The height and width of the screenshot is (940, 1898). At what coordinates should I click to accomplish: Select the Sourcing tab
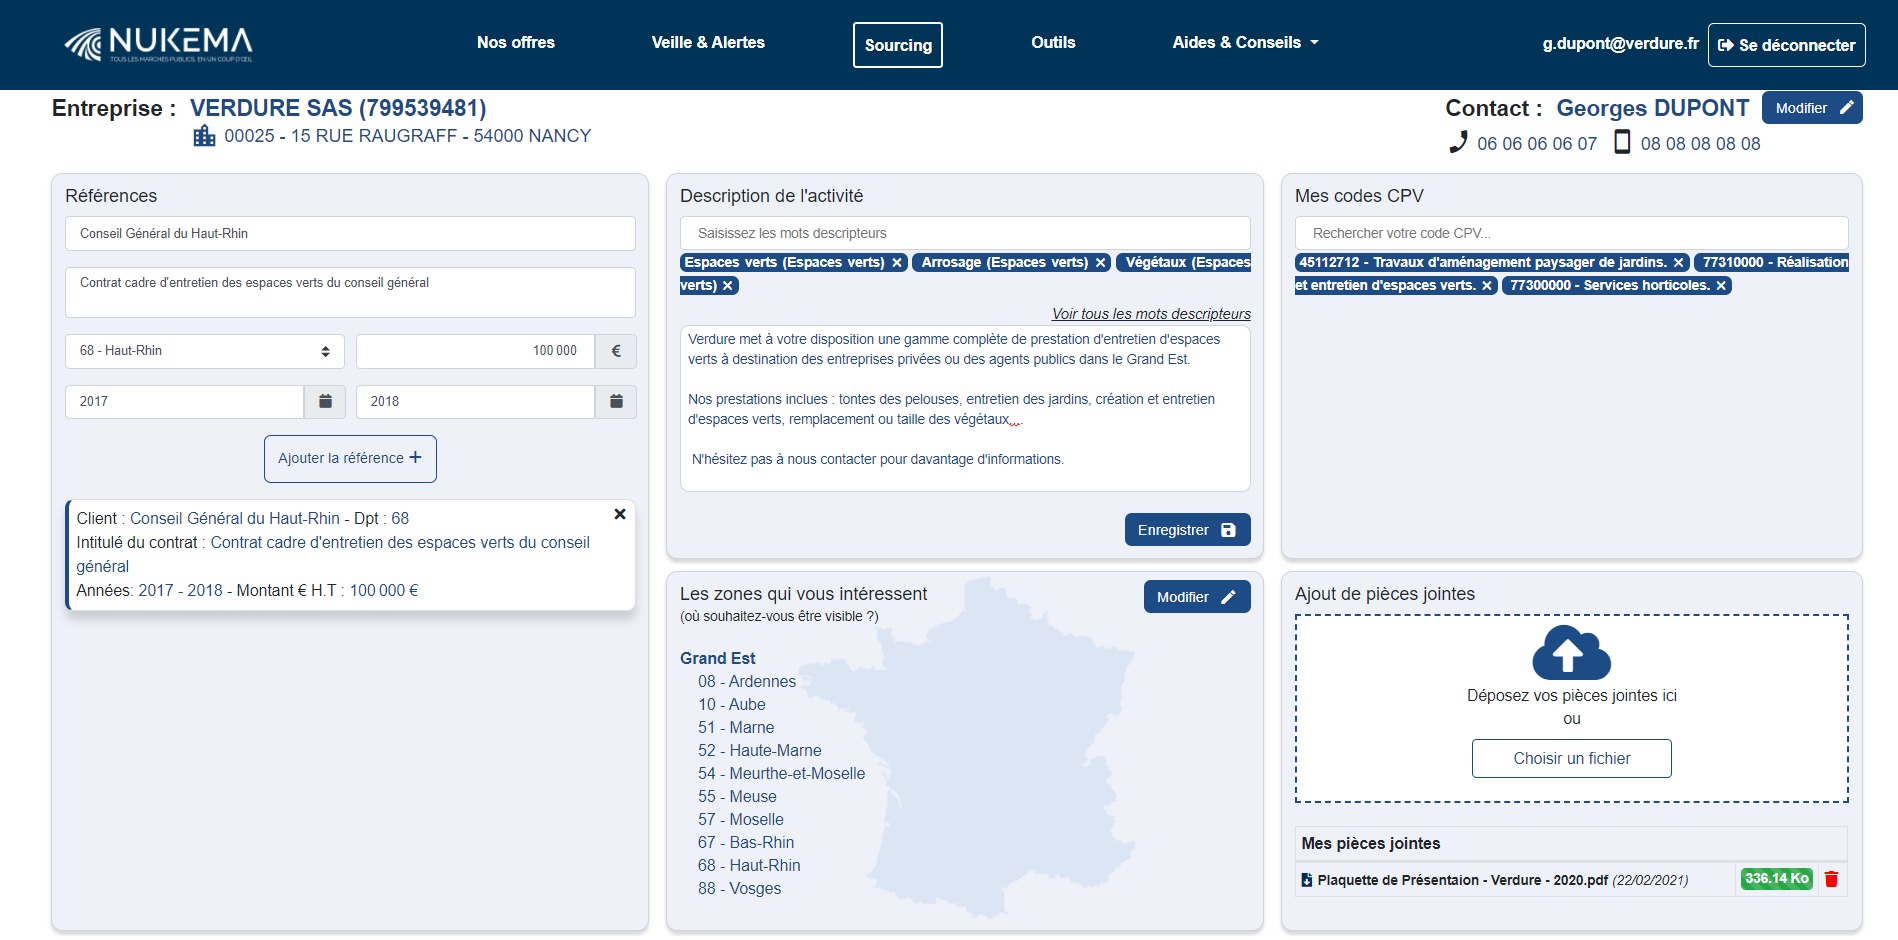tap(898, 45)
